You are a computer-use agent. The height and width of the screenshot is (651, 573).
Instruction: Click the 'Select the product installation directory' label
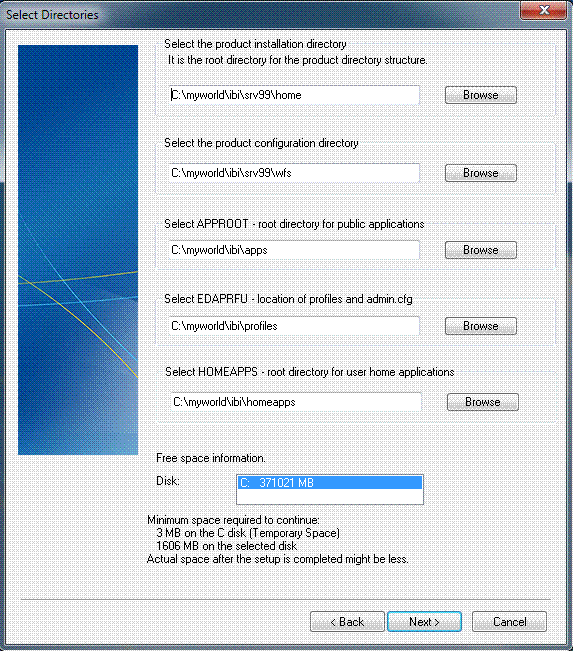(255, 44)
